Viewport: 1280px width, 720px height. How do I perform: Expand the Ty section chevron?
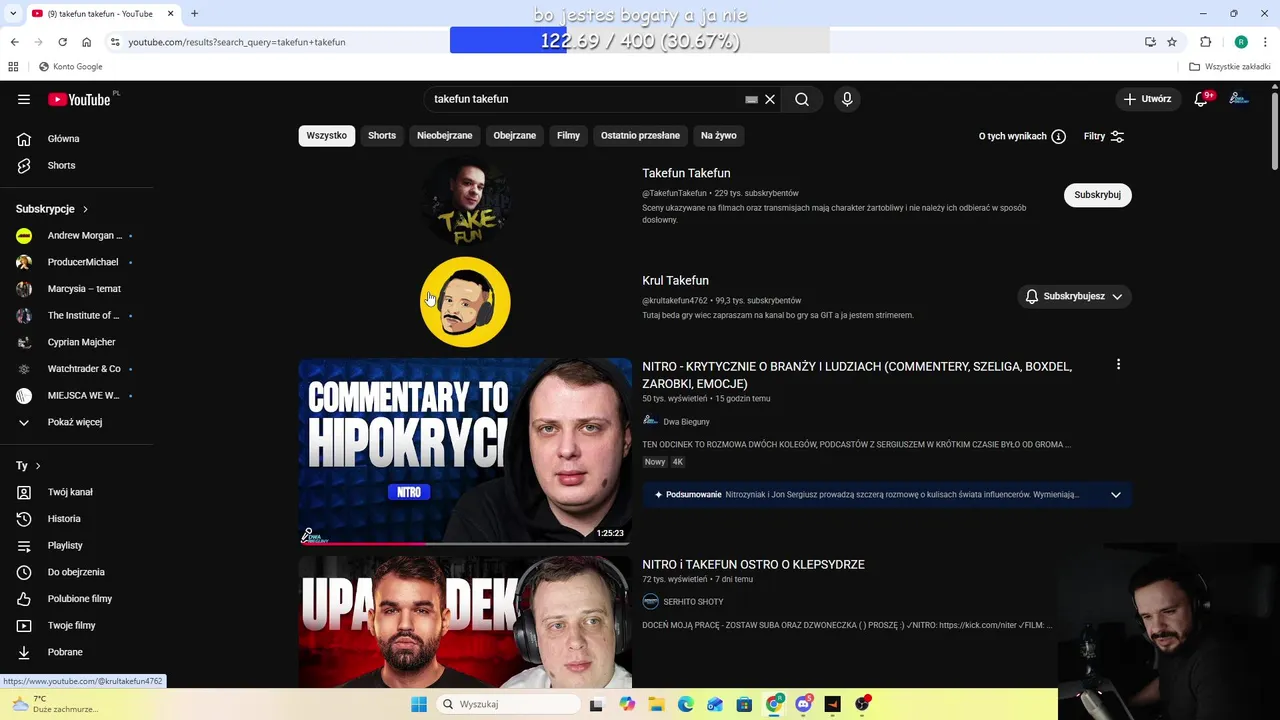[x=38, y=466]
